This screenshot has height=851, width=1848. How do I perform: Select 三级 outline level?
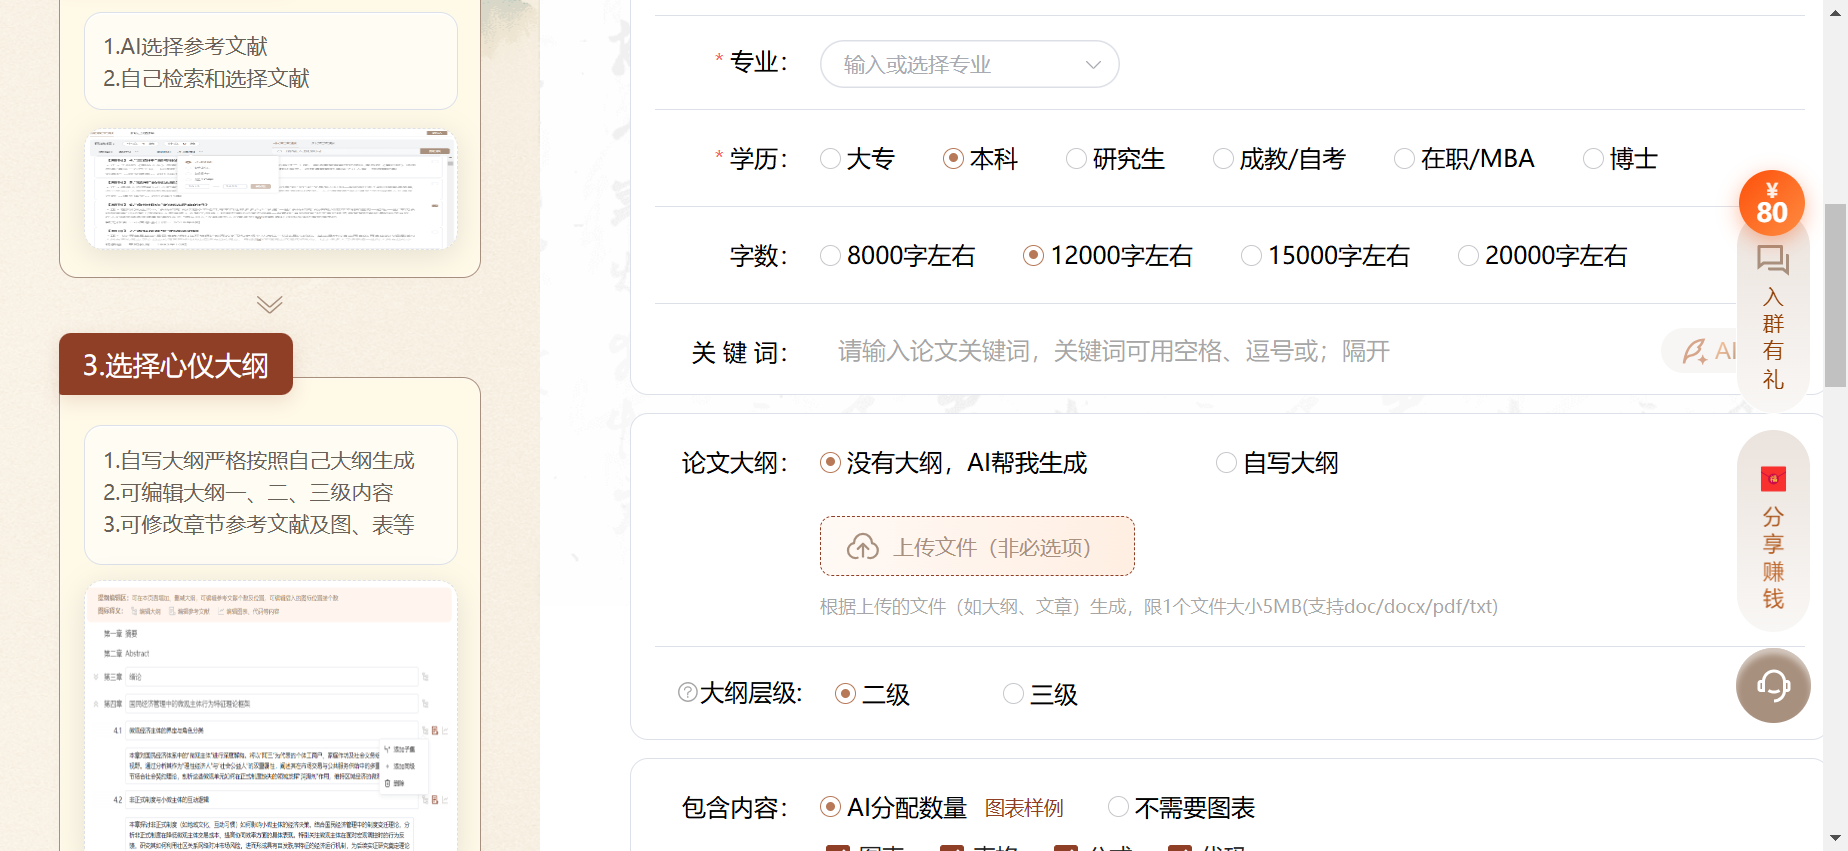pyautogui.click(x=1013, y=694)
